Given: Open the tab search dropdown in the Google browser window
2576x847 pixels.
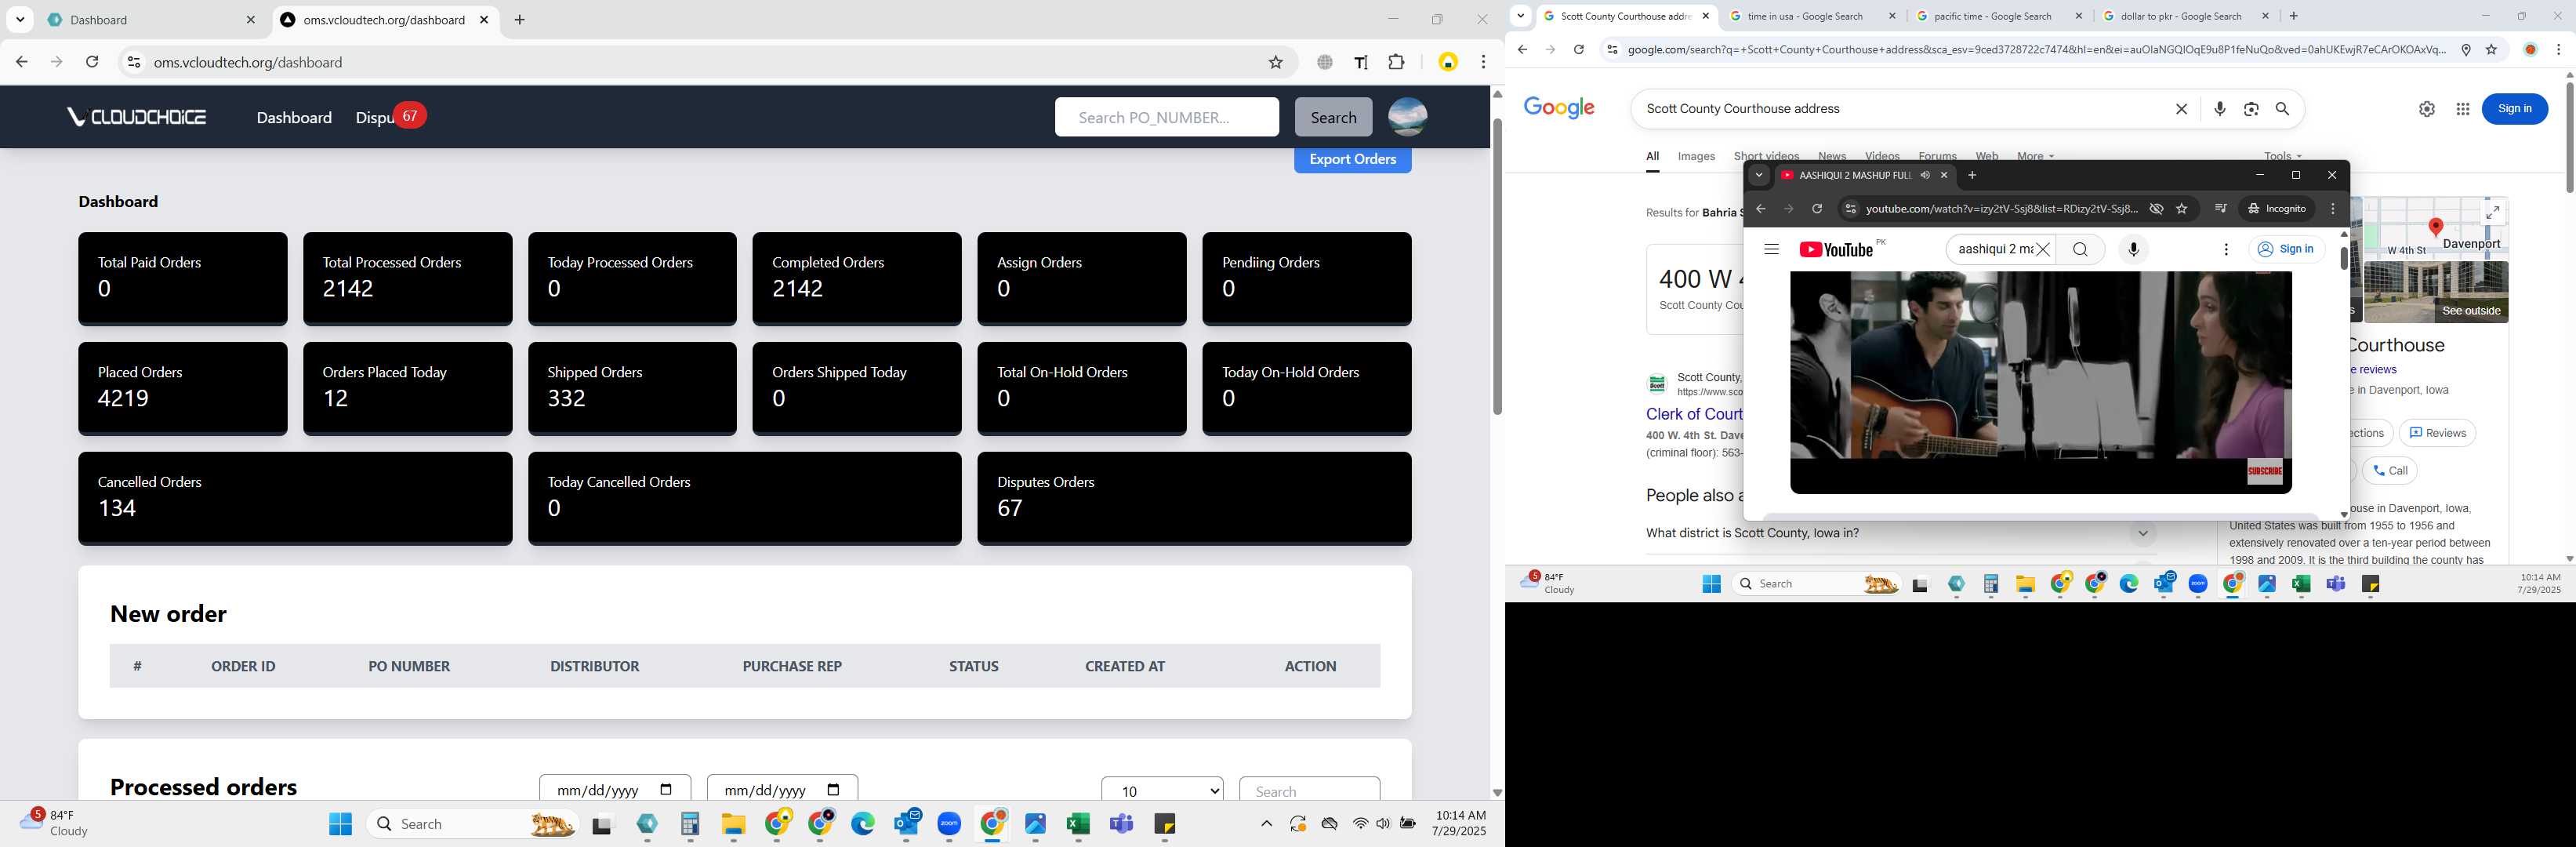Looking at the screenshot, I should pos(1520,16).
